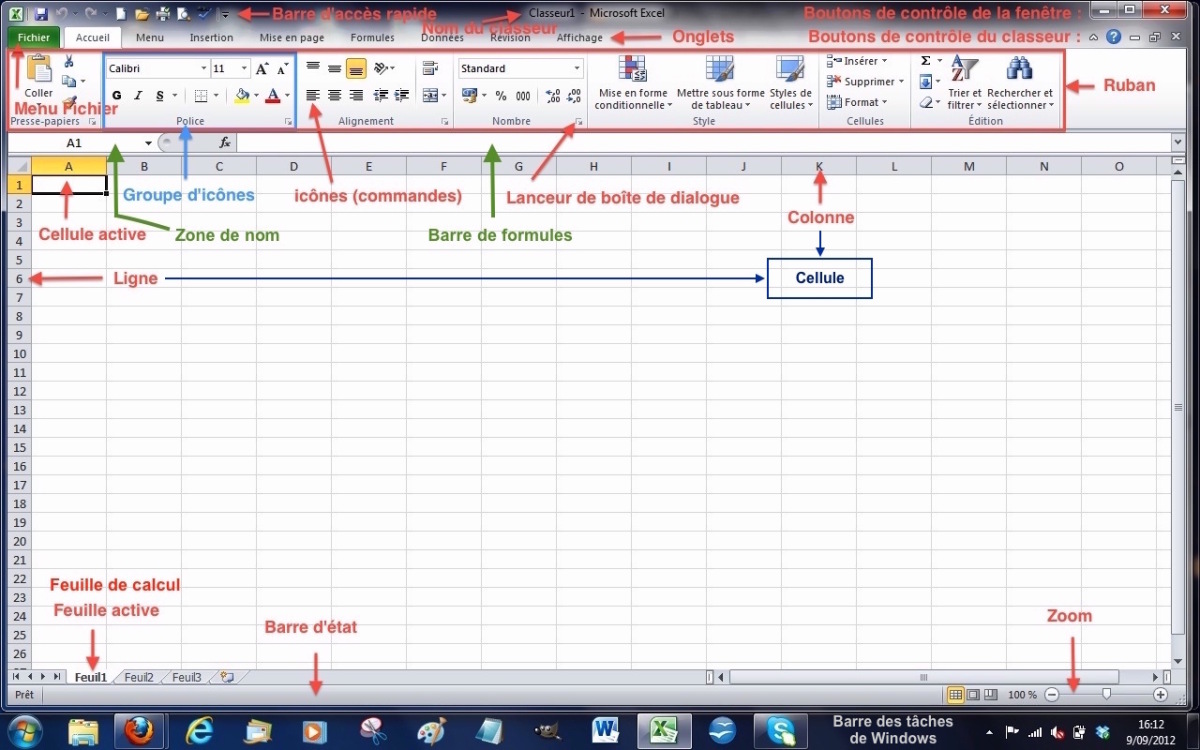Click the Name Box showing A1
The height and width of the screenshot is (750, 1200).
pyautogui.click(x=81, y=143)
